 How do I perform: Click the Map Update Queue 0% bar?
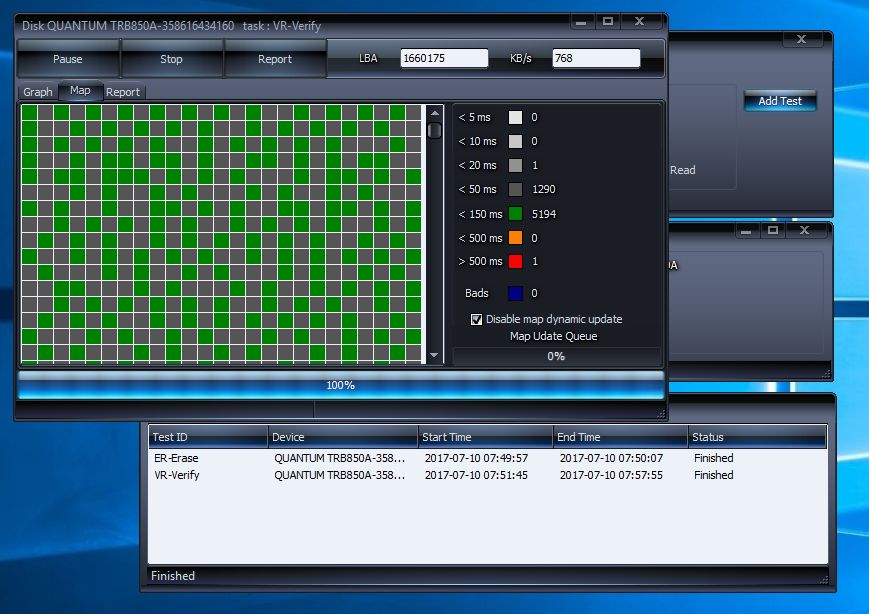click(556, 356)
